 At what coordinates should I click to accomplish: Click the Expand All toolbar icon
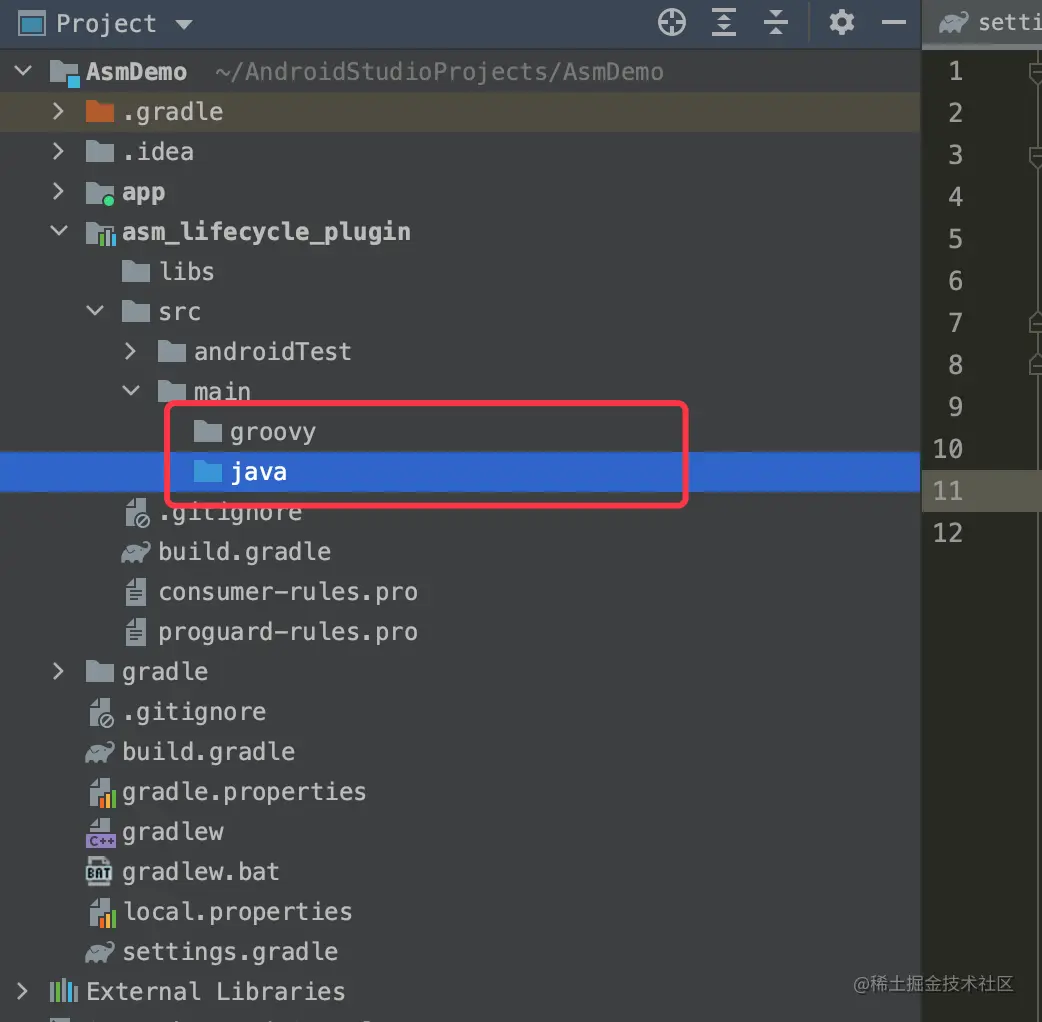point(724,23)
